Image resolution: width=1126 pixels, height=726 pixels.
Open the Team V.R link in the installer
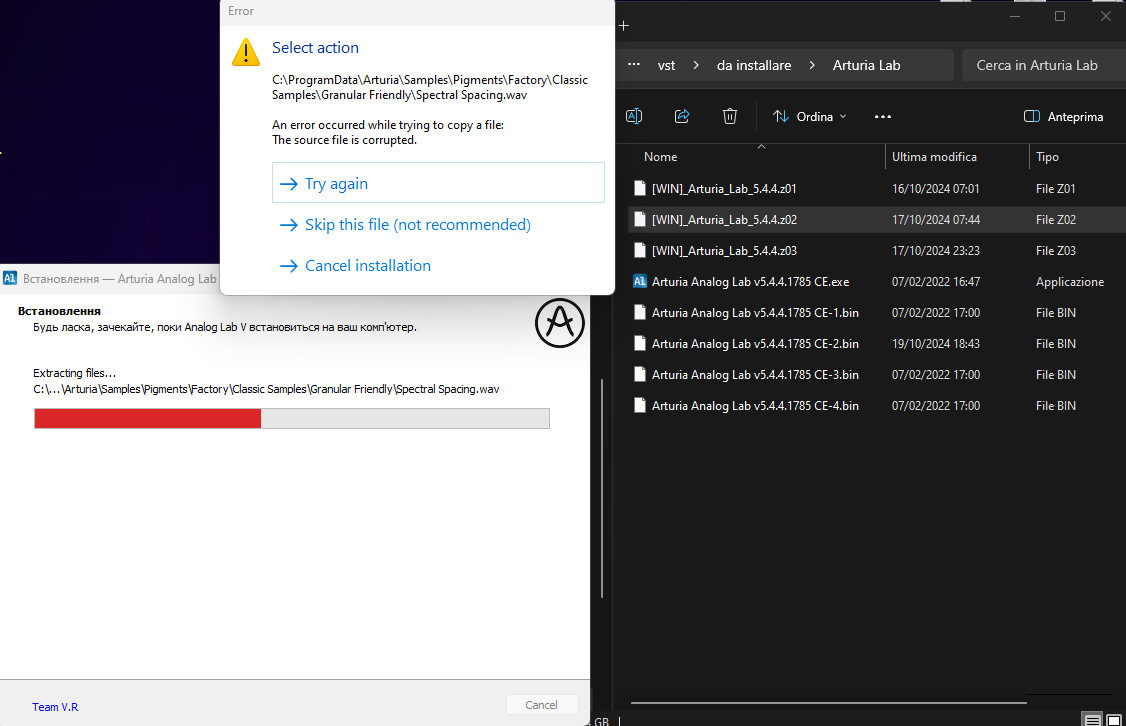(x=55, y=707)
